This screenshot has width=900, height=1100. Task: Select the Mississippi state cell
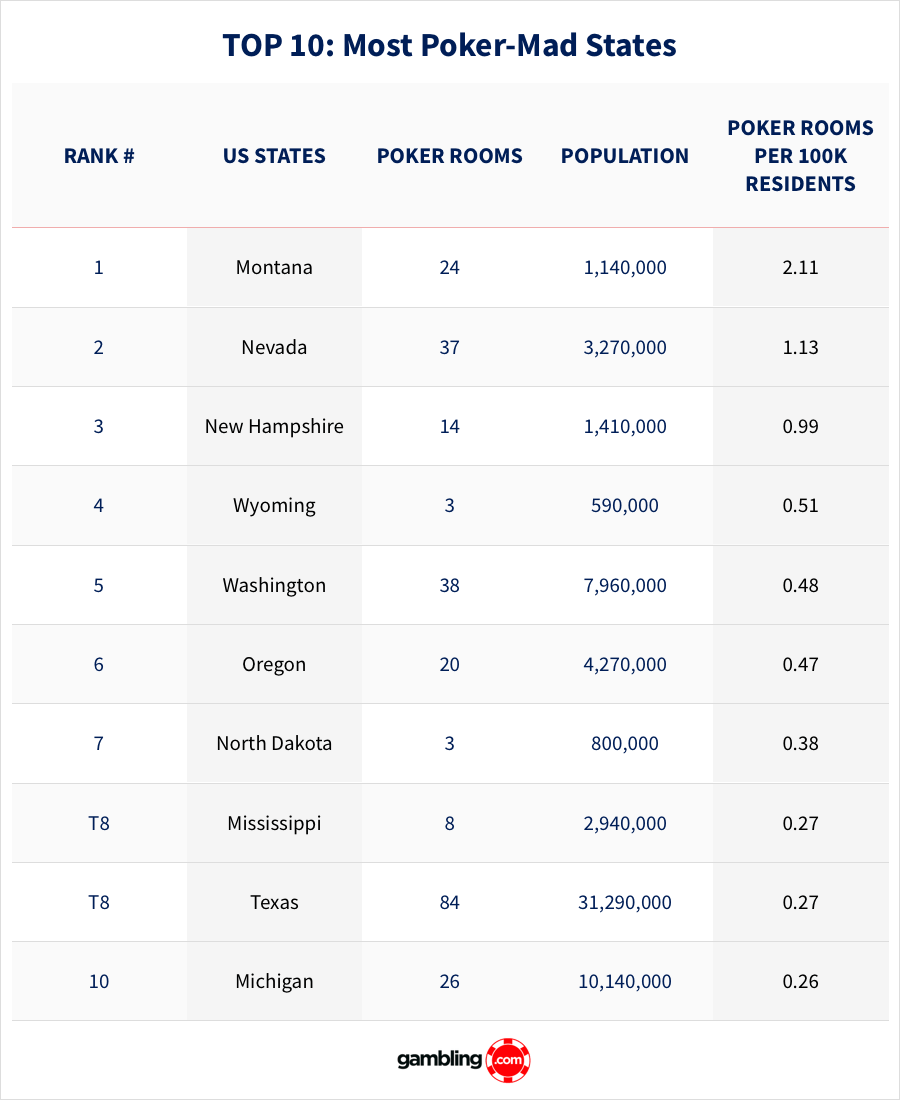(274, 823)
